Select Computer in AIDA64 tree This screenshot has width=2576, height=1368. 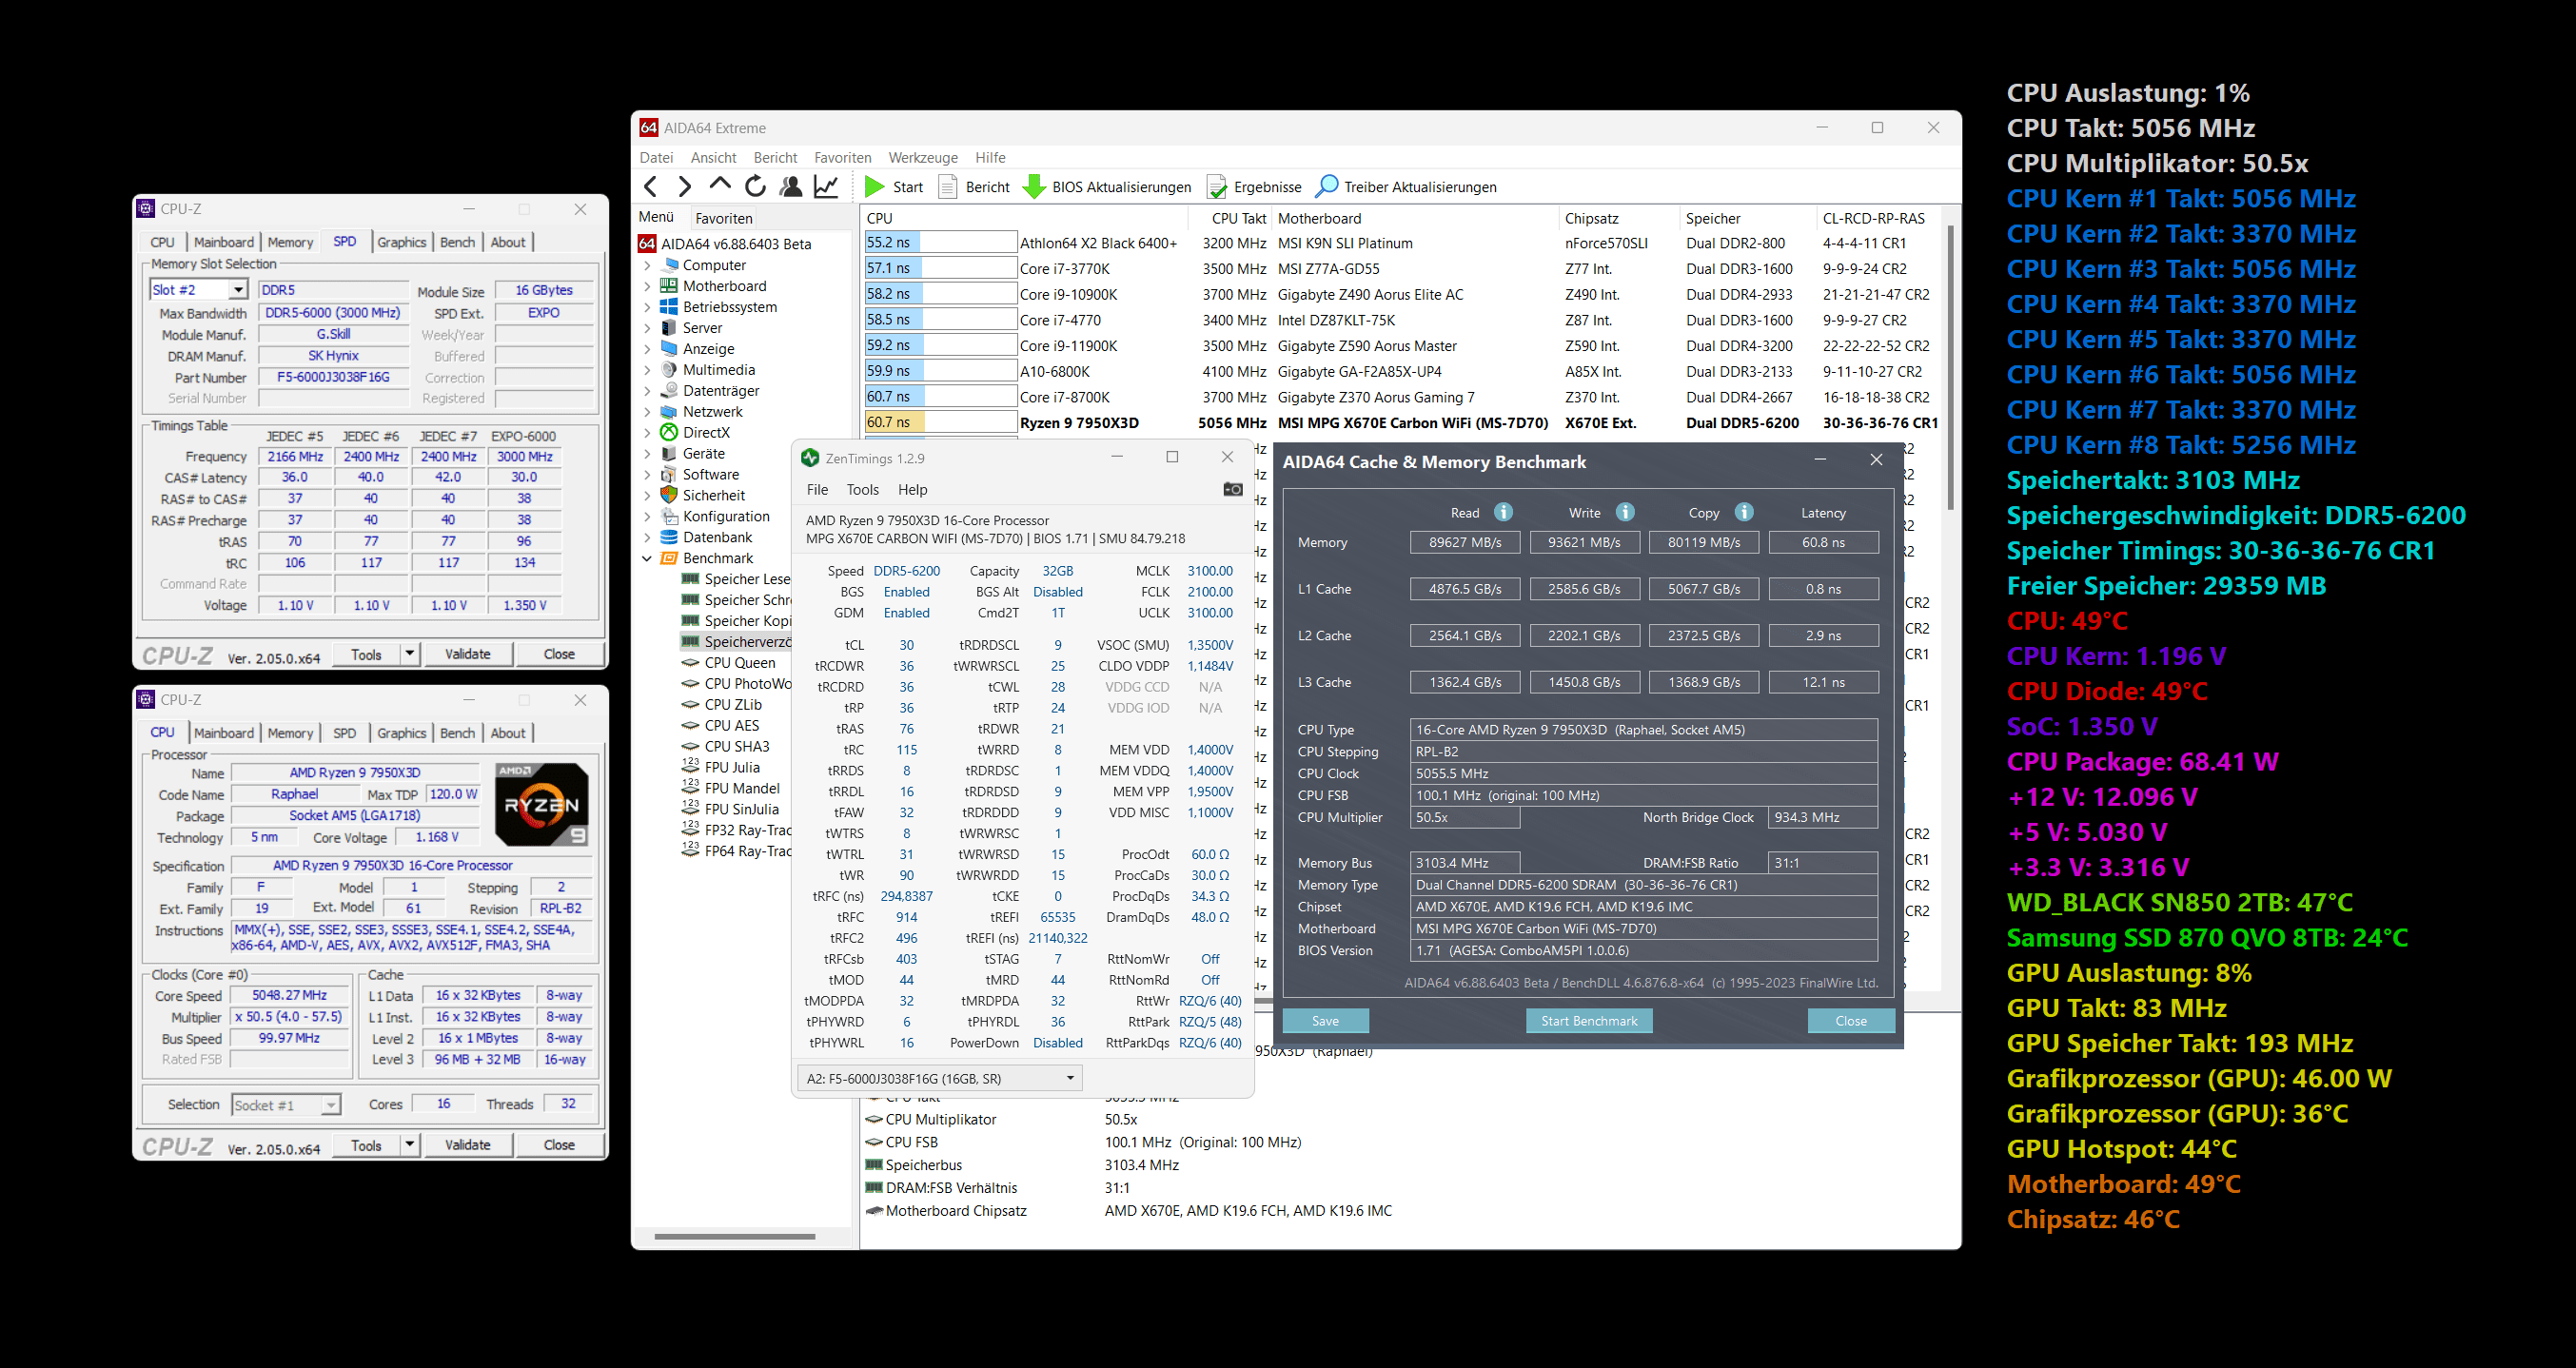(714, 265)
